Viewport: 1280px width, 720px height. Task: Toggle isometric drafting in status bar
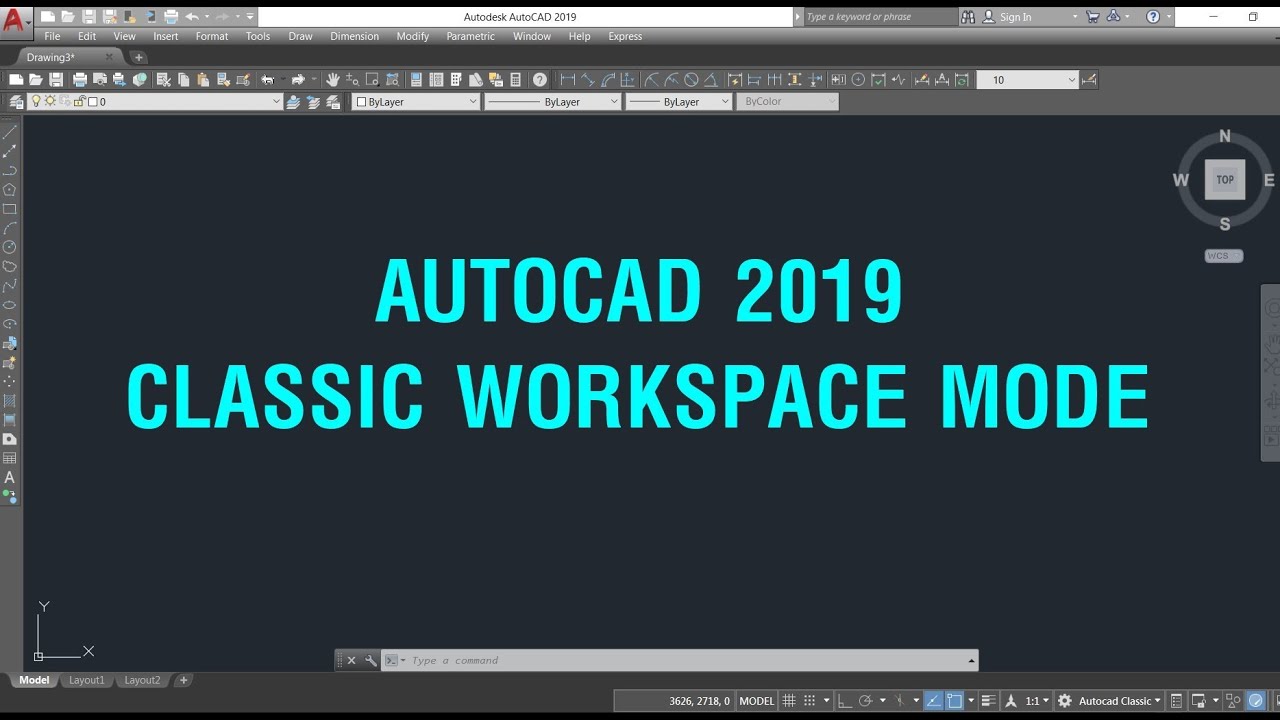click(899, 701)
